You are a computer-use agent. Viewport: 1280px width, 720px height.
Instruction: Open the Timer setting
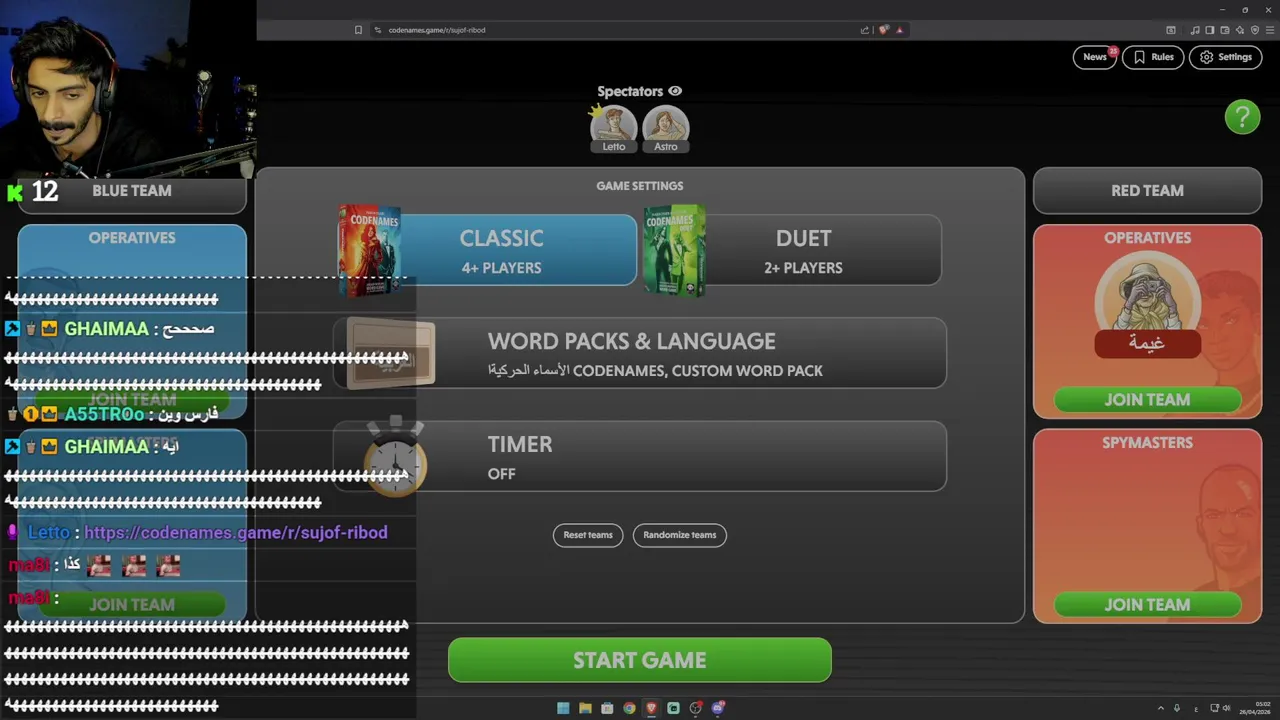[640, 456]
